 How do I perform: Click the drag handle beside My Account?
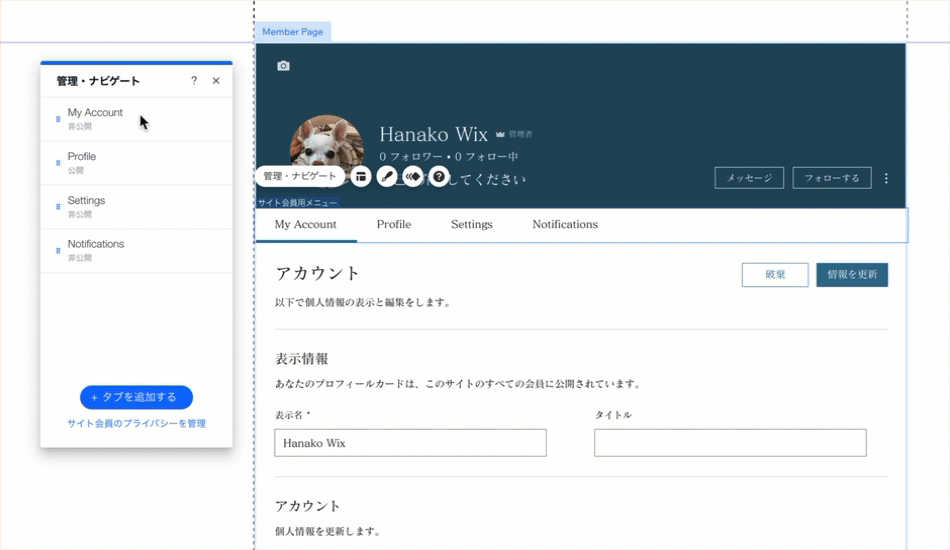58,119
